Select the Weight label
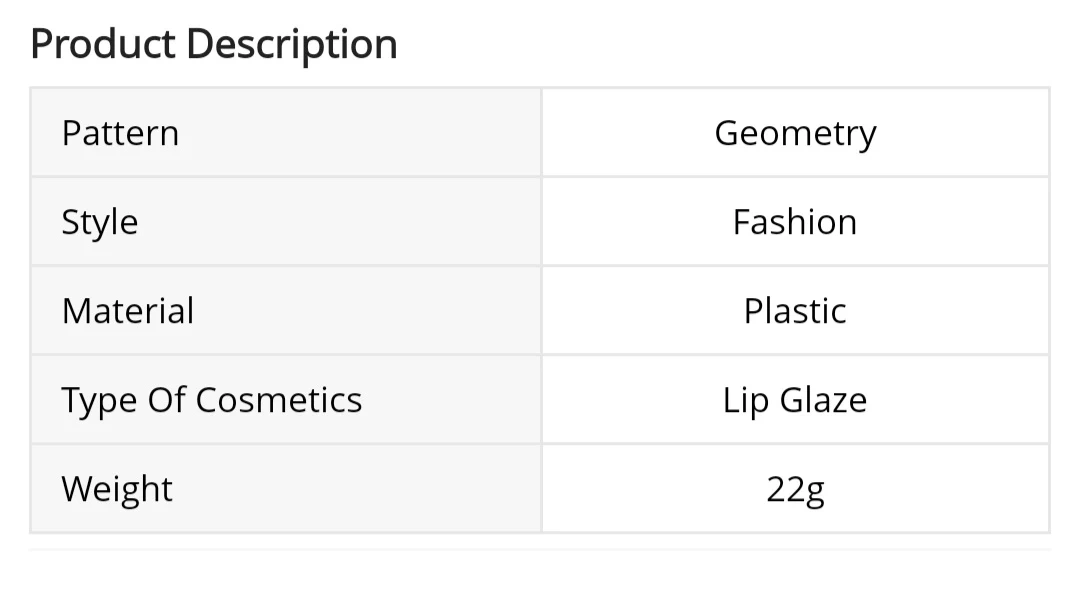The height and width of the screenshot is (605, 1080). pos(117,490)
